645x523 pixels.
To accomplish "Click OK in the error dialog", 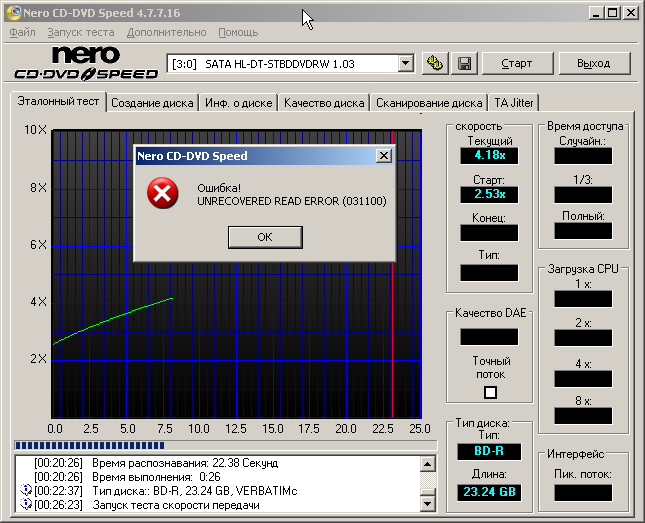I will 265,237.
